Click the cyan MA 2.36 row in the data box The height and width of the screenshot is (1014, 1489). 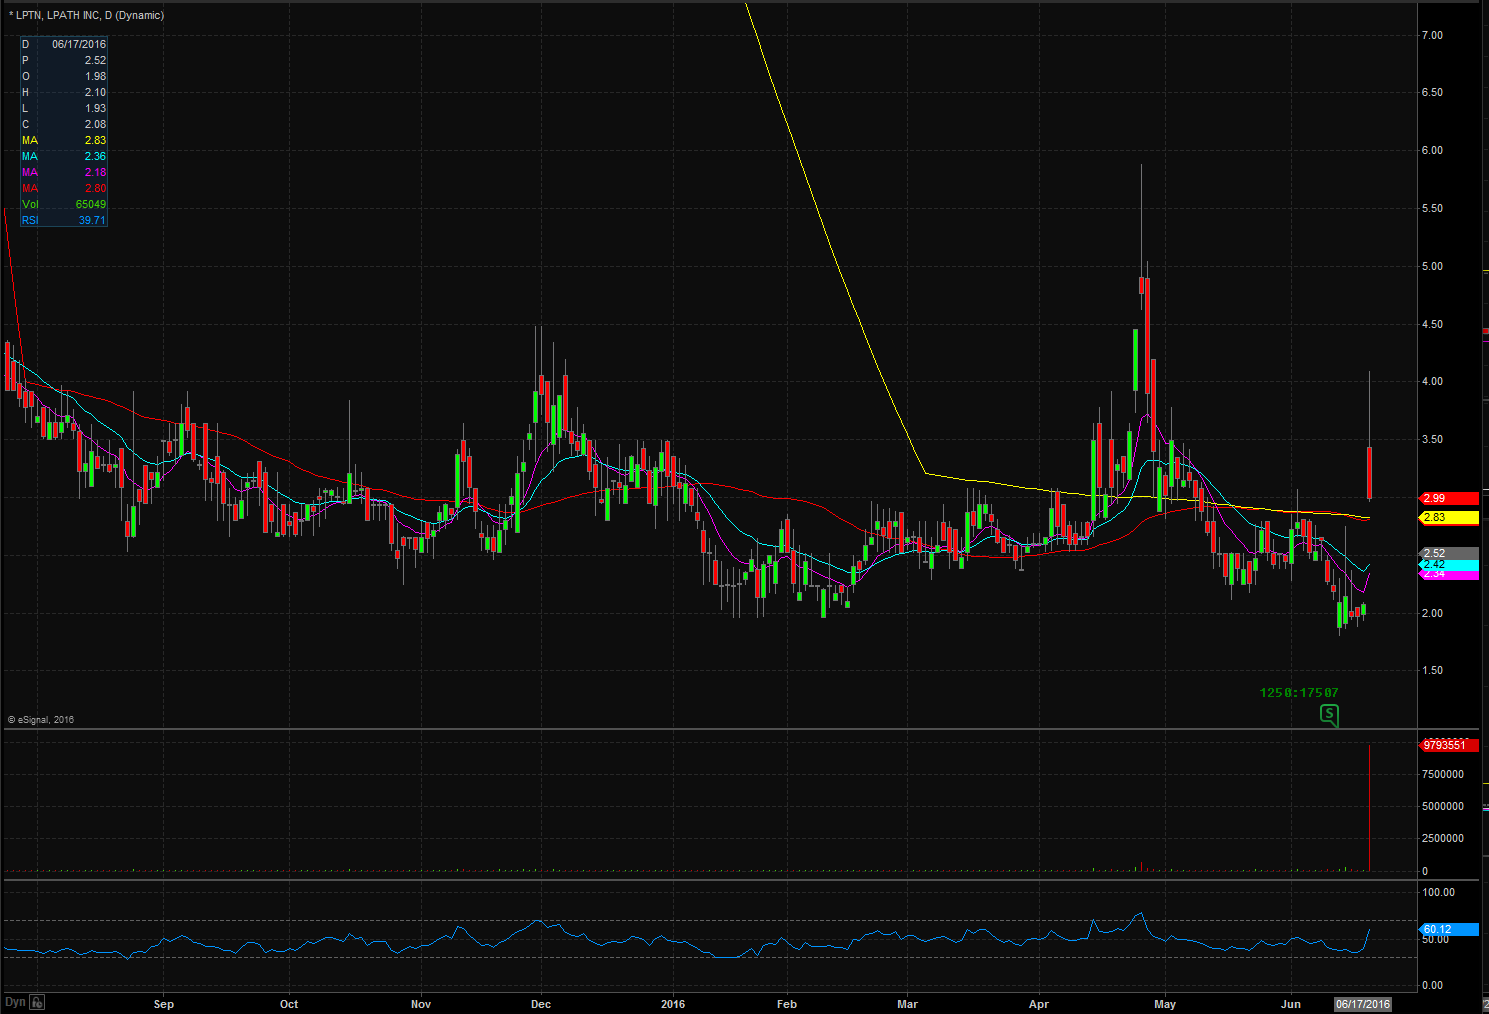(x=64, y=156)
